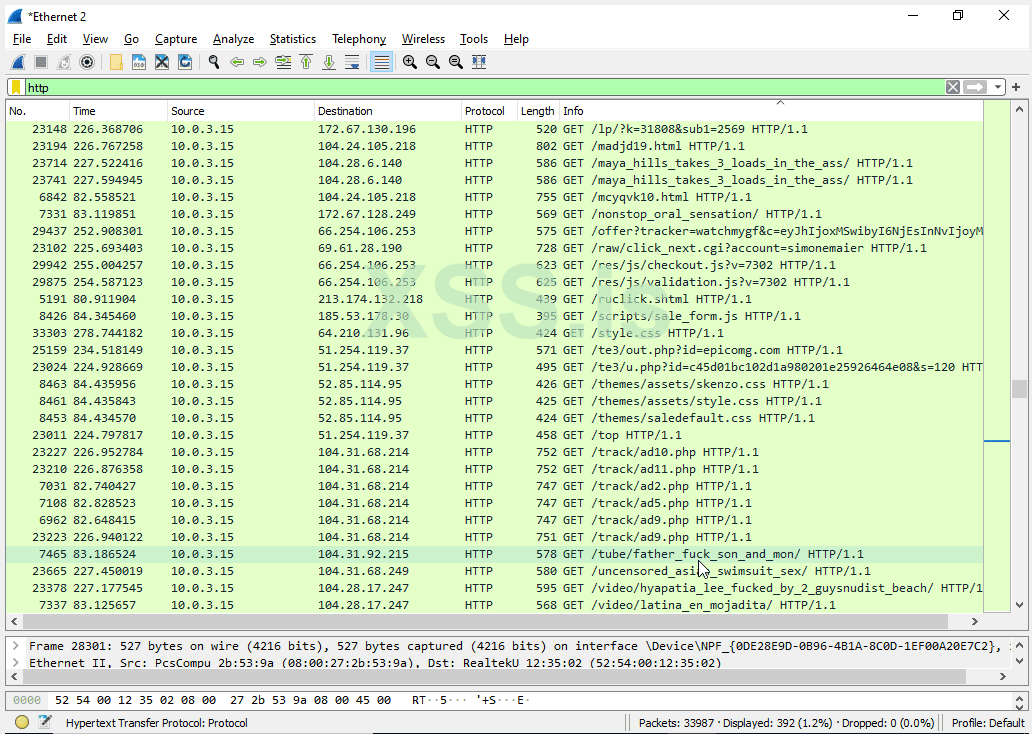The image size is (1032, 734).
Task: Open the filter history dropdown arrow
Action: (996, 87)
